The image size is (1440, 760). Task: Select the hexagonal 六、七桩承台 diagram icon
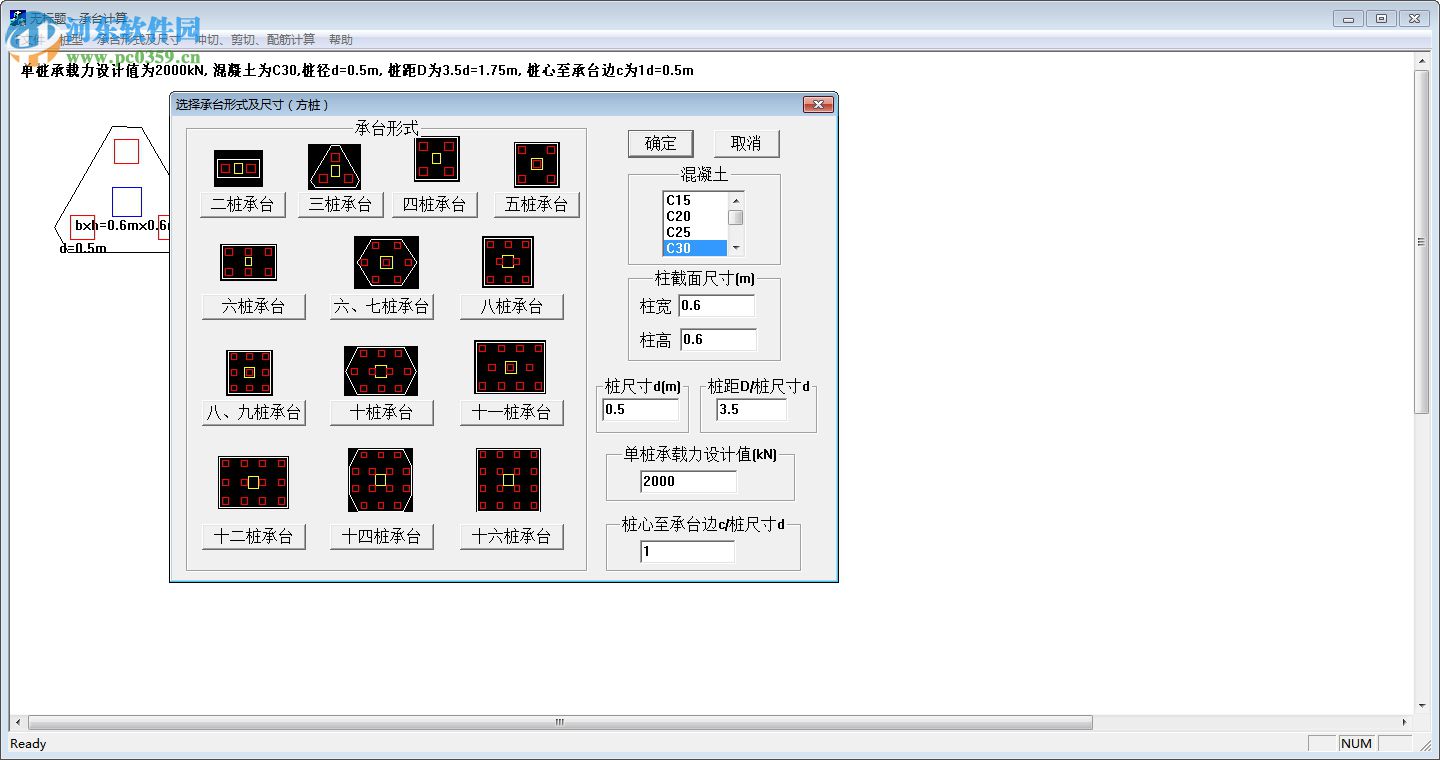click(x=384, y=262)
